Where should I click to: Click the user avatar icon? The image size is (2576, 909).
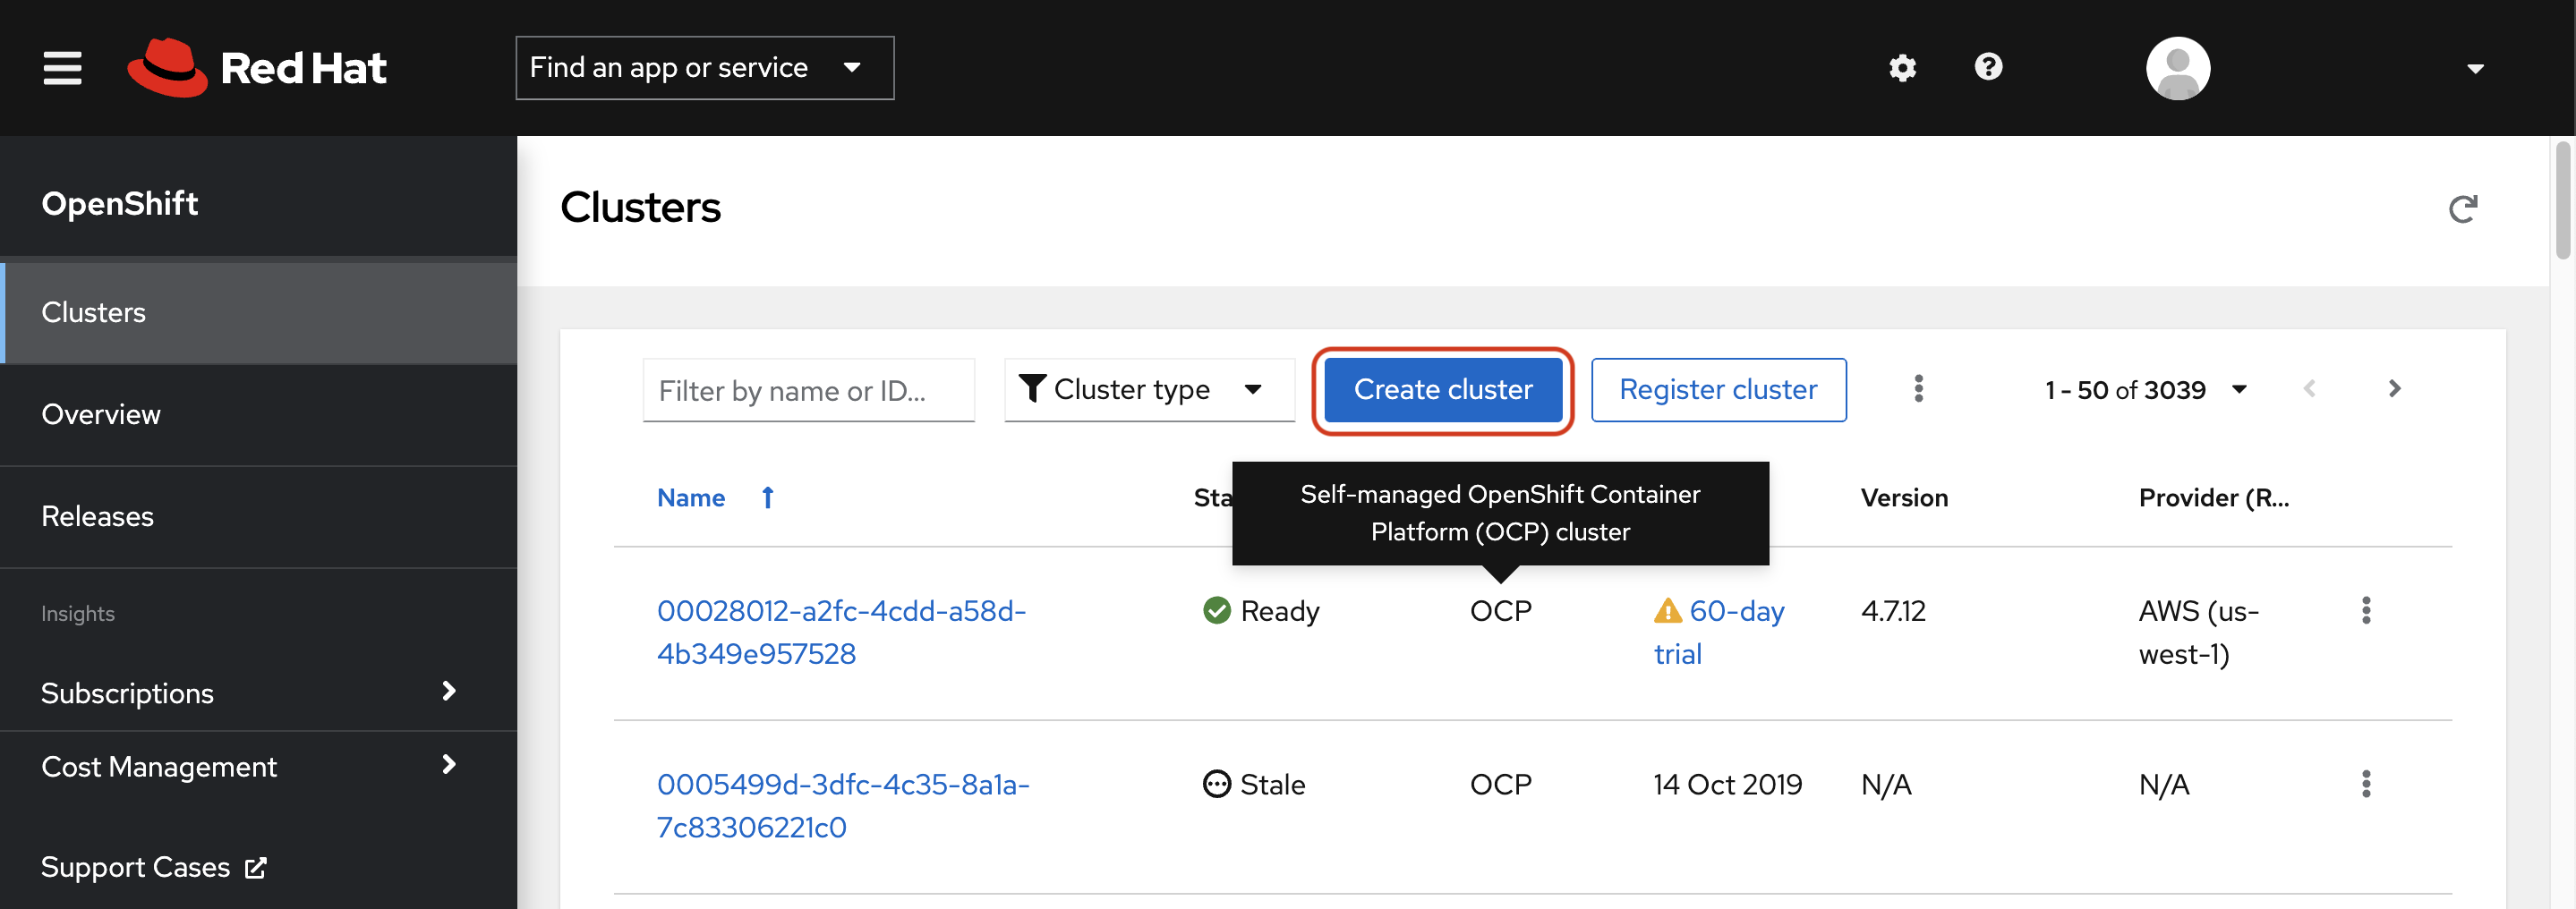coord(2178,68)
